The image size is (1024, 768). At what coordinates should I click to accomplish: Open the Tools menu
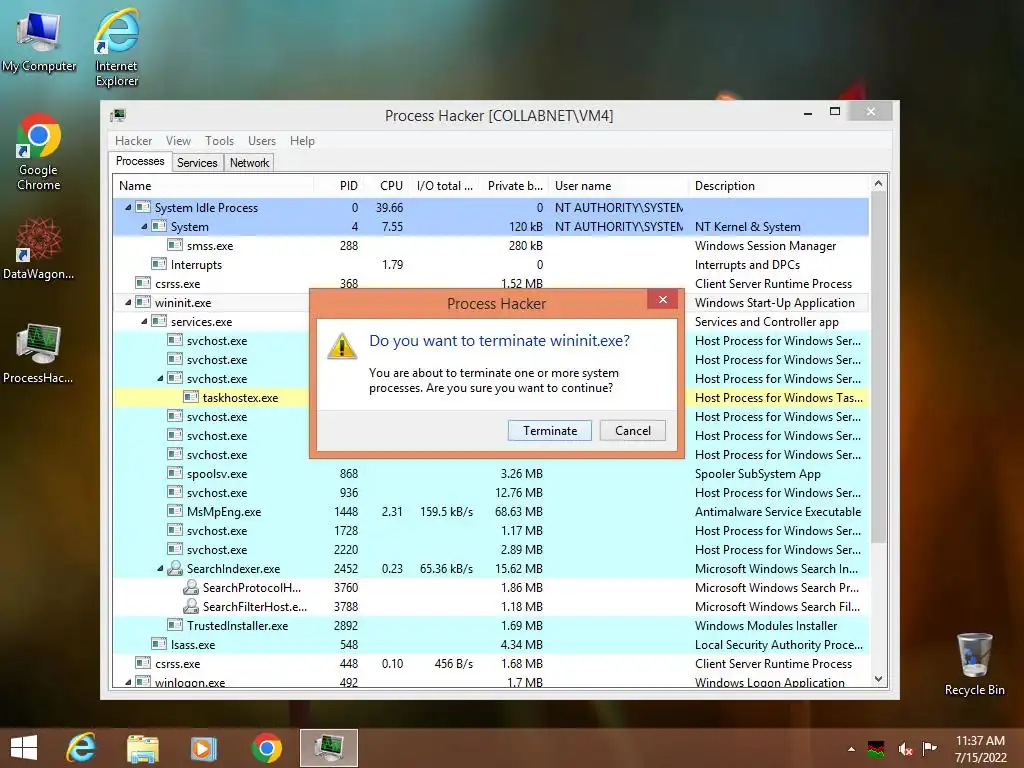tap(219, 141)
